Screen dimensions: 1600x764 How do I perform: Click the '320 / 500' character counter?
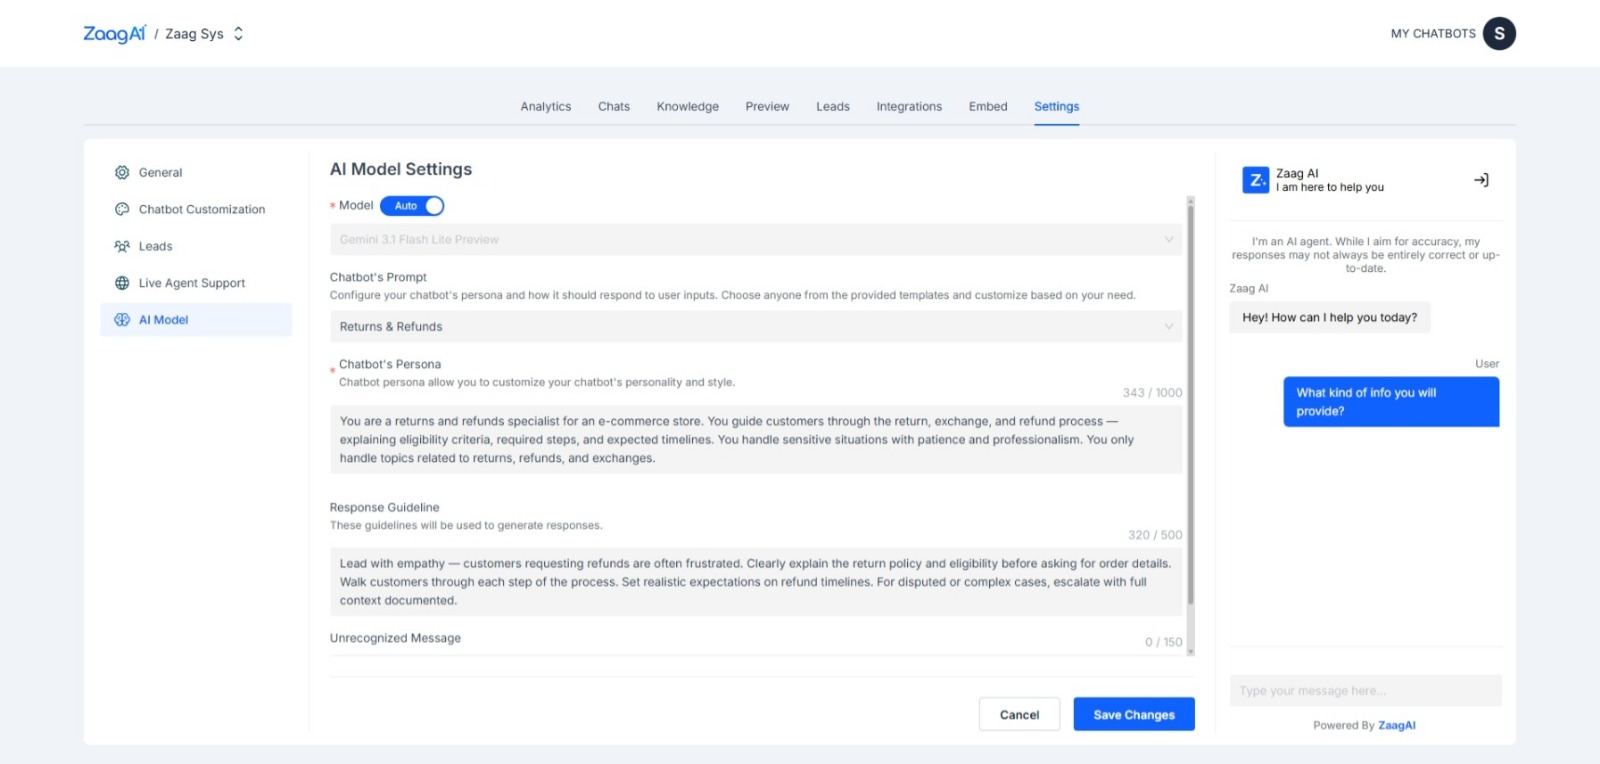(x=1155, y=536)
